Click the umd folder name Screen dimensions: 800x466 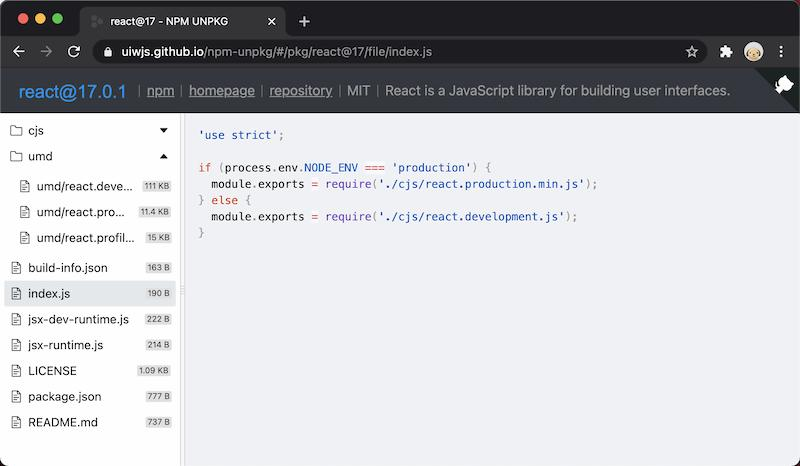(x=40, y=156)
